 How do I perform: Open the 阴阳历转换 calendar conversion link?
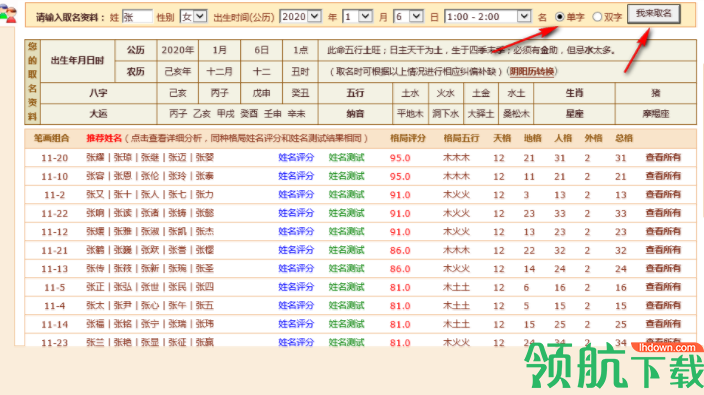pos(532,71)
